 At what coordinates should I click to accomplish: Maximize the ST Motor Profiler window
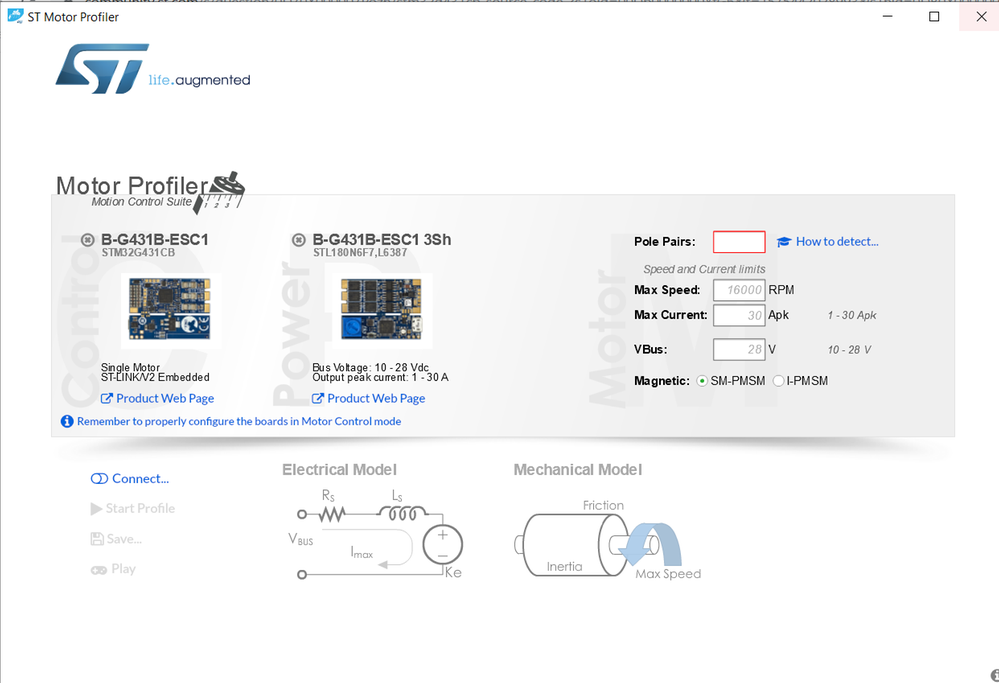point(934,16)
